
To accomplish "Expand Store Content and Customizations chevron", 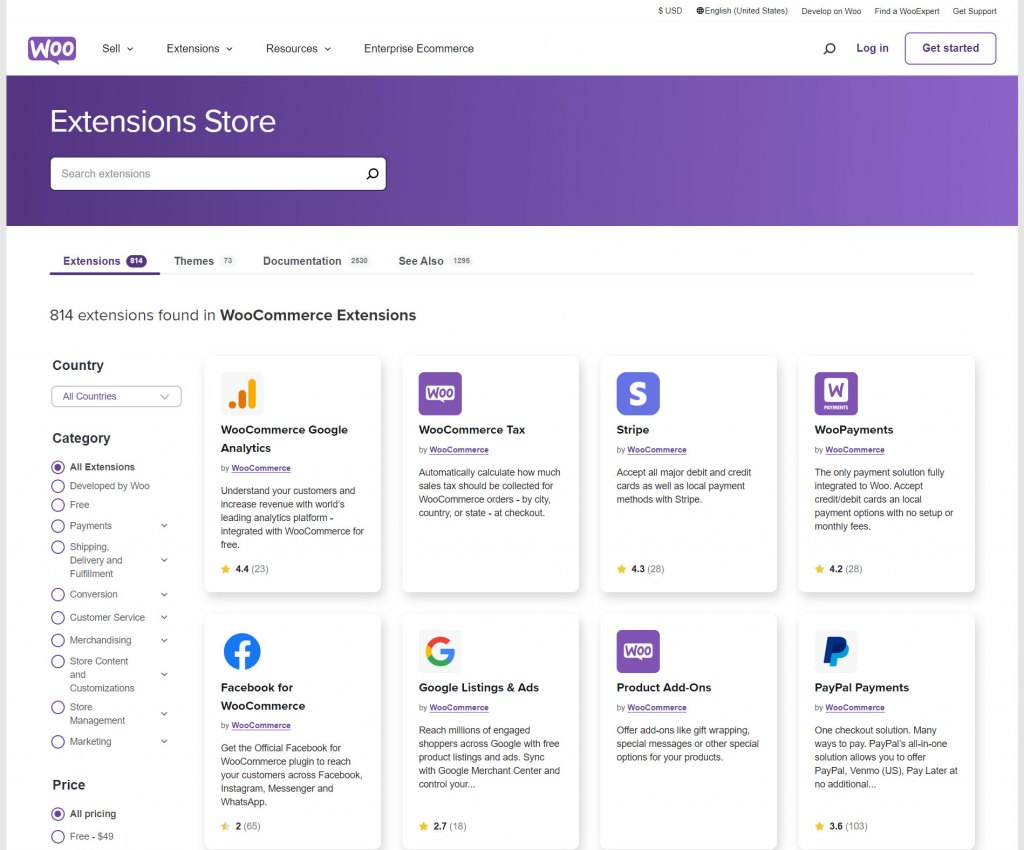I will tap(165, 674).
